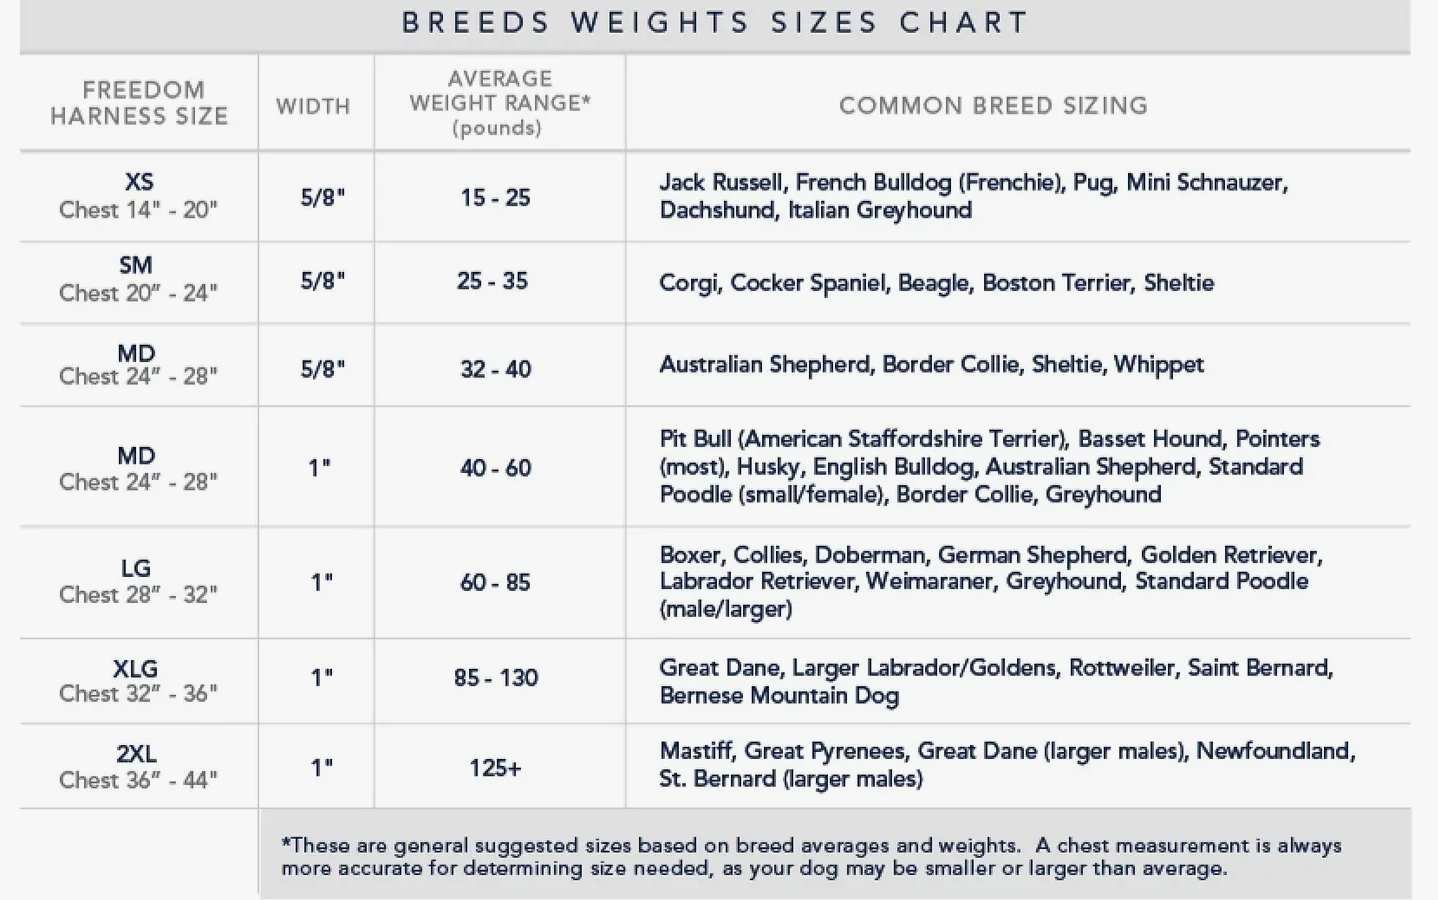Select the 25 - 35 weight range cell
This screenshot has width=1438, height=900.
coord(492,281)
